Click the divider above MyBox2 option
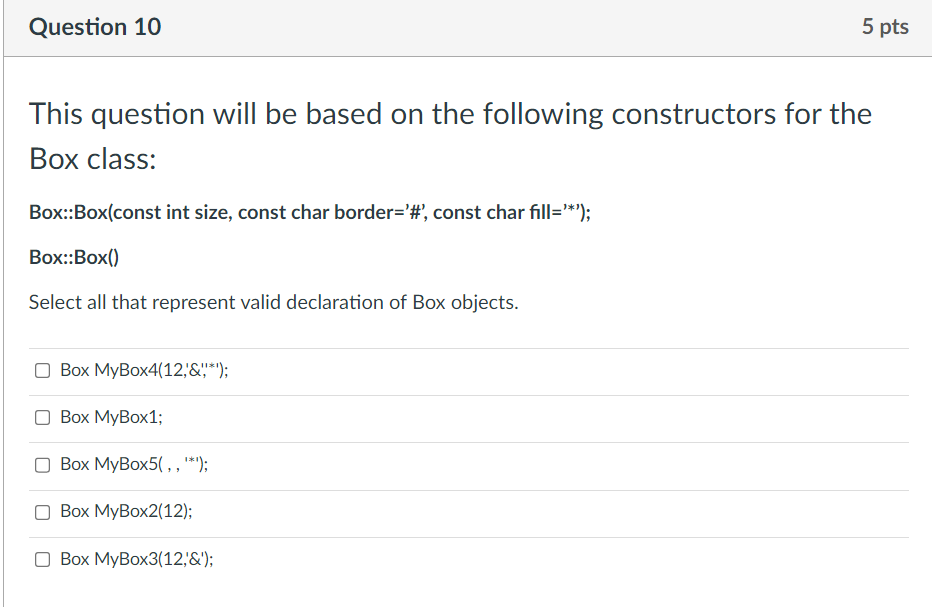 click(x=466, y=488)
